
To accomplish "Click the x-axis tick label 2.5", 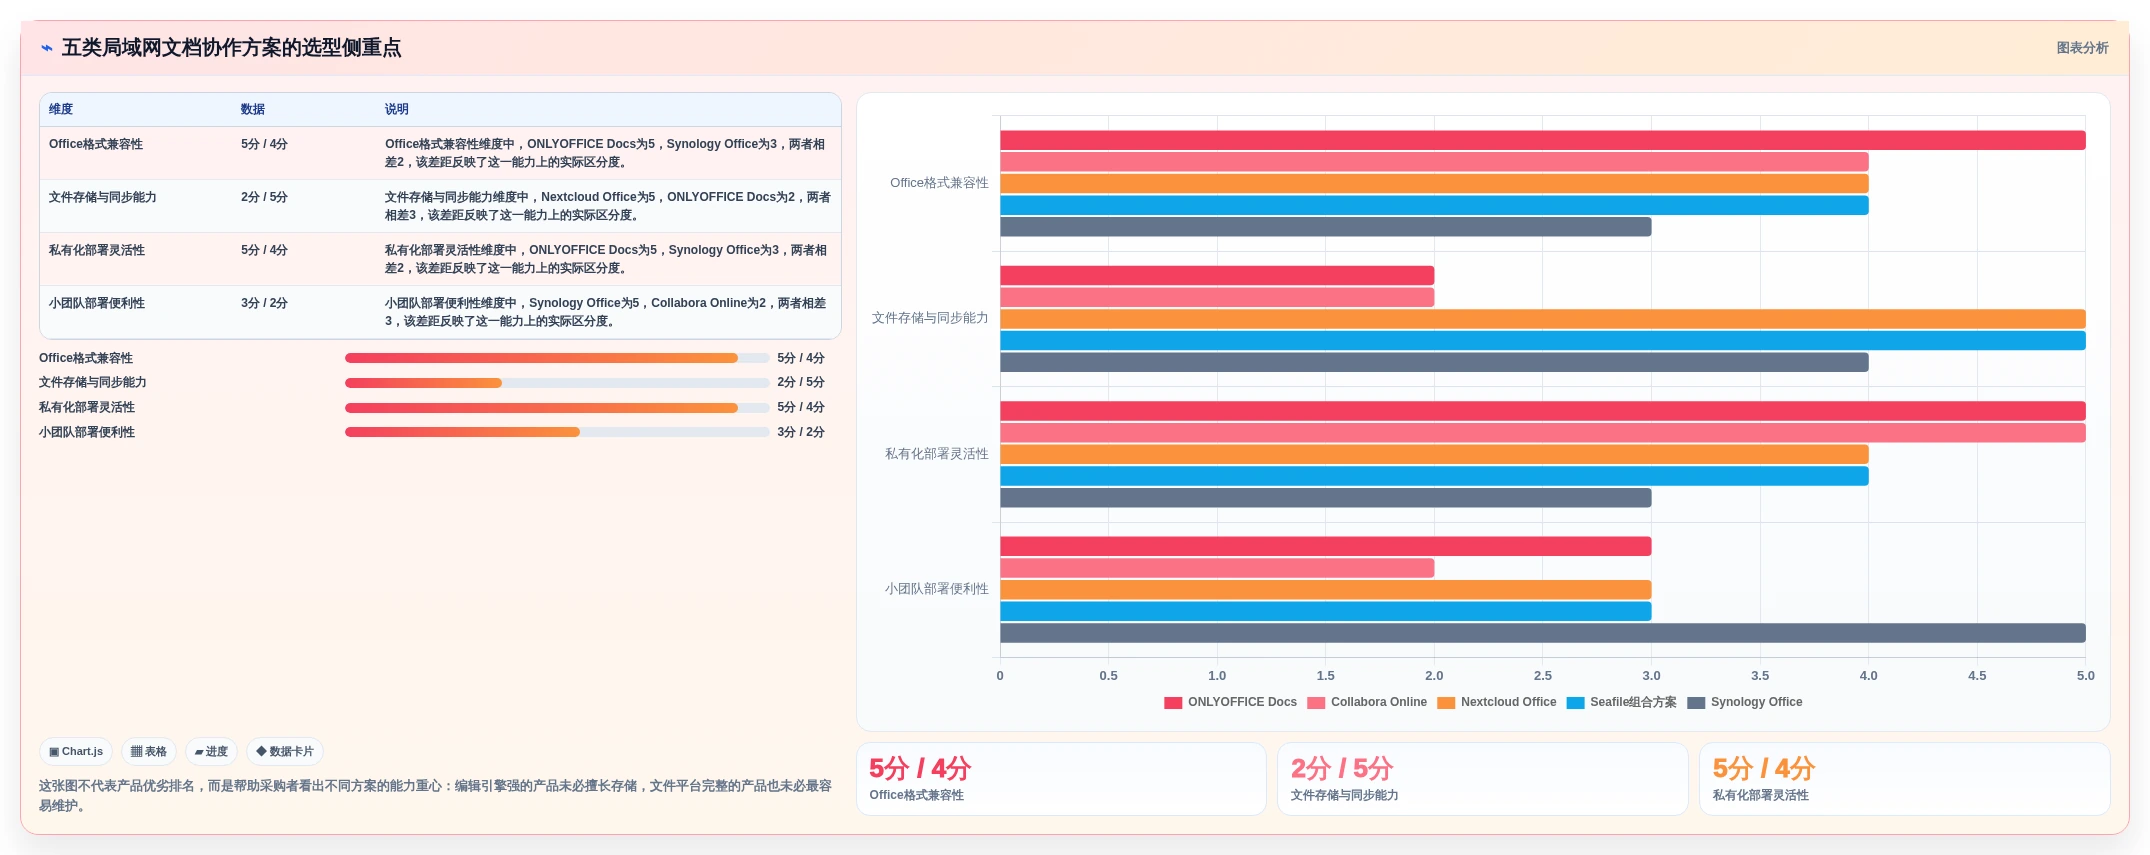I will pos(1543,676).
